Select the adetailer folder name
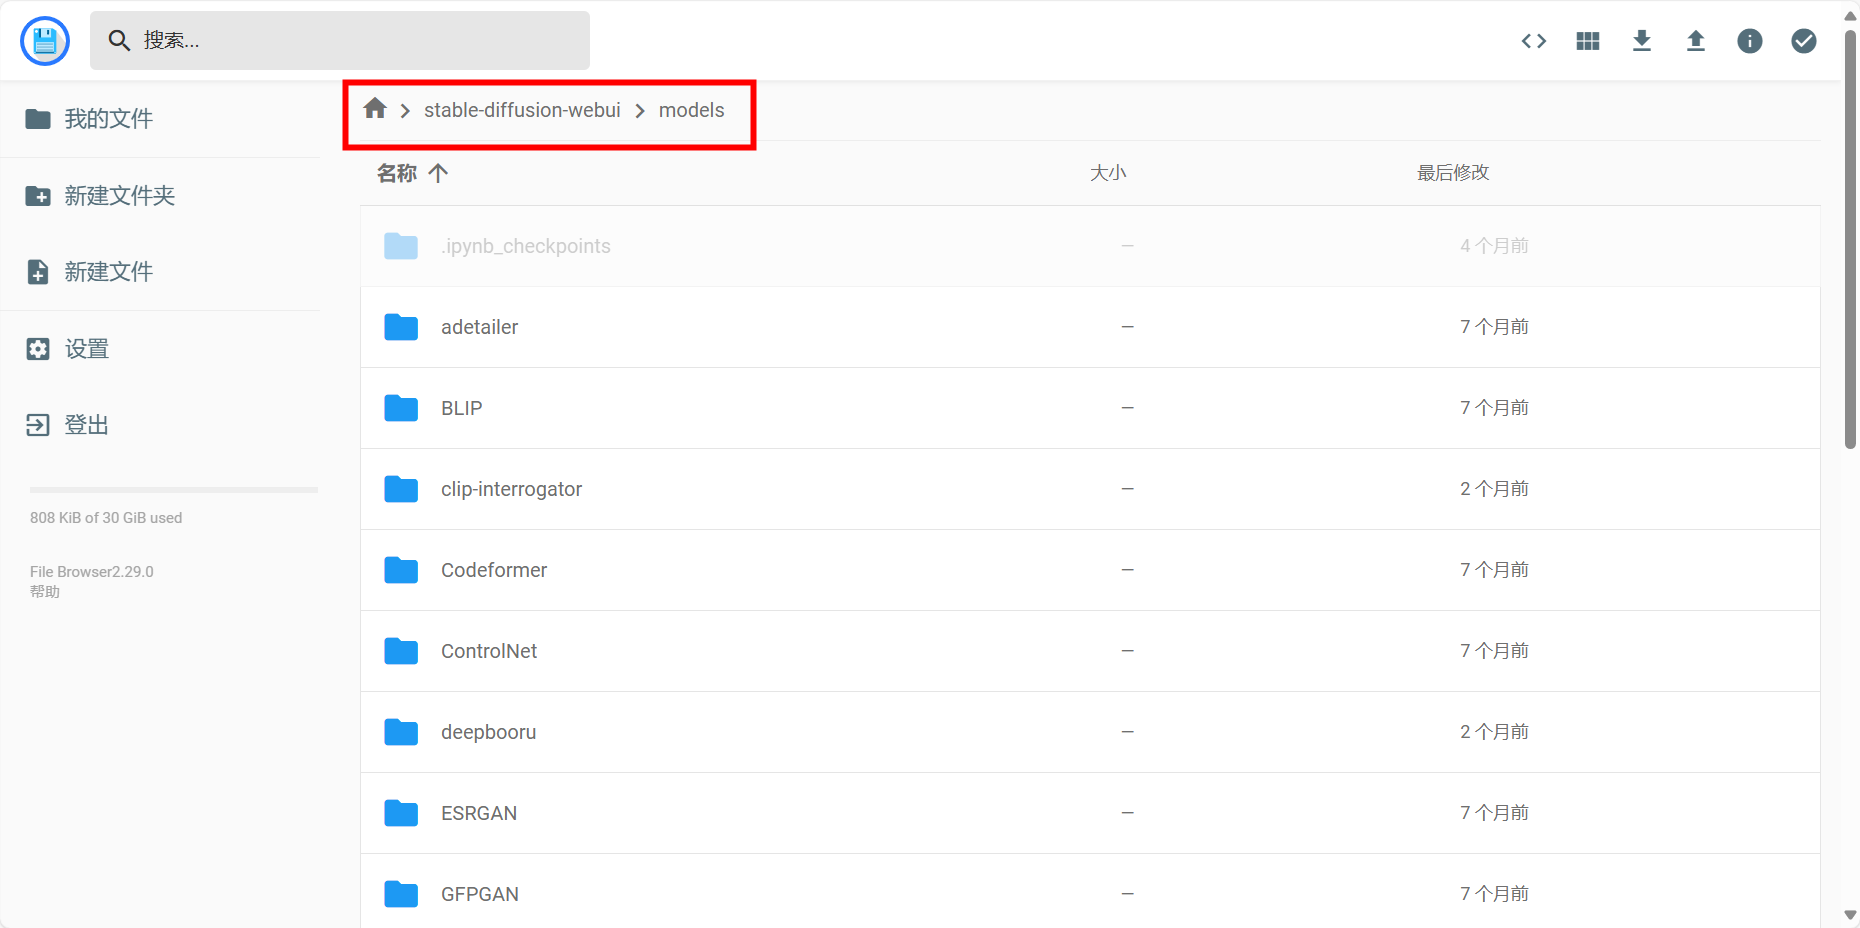 [479, 327]
